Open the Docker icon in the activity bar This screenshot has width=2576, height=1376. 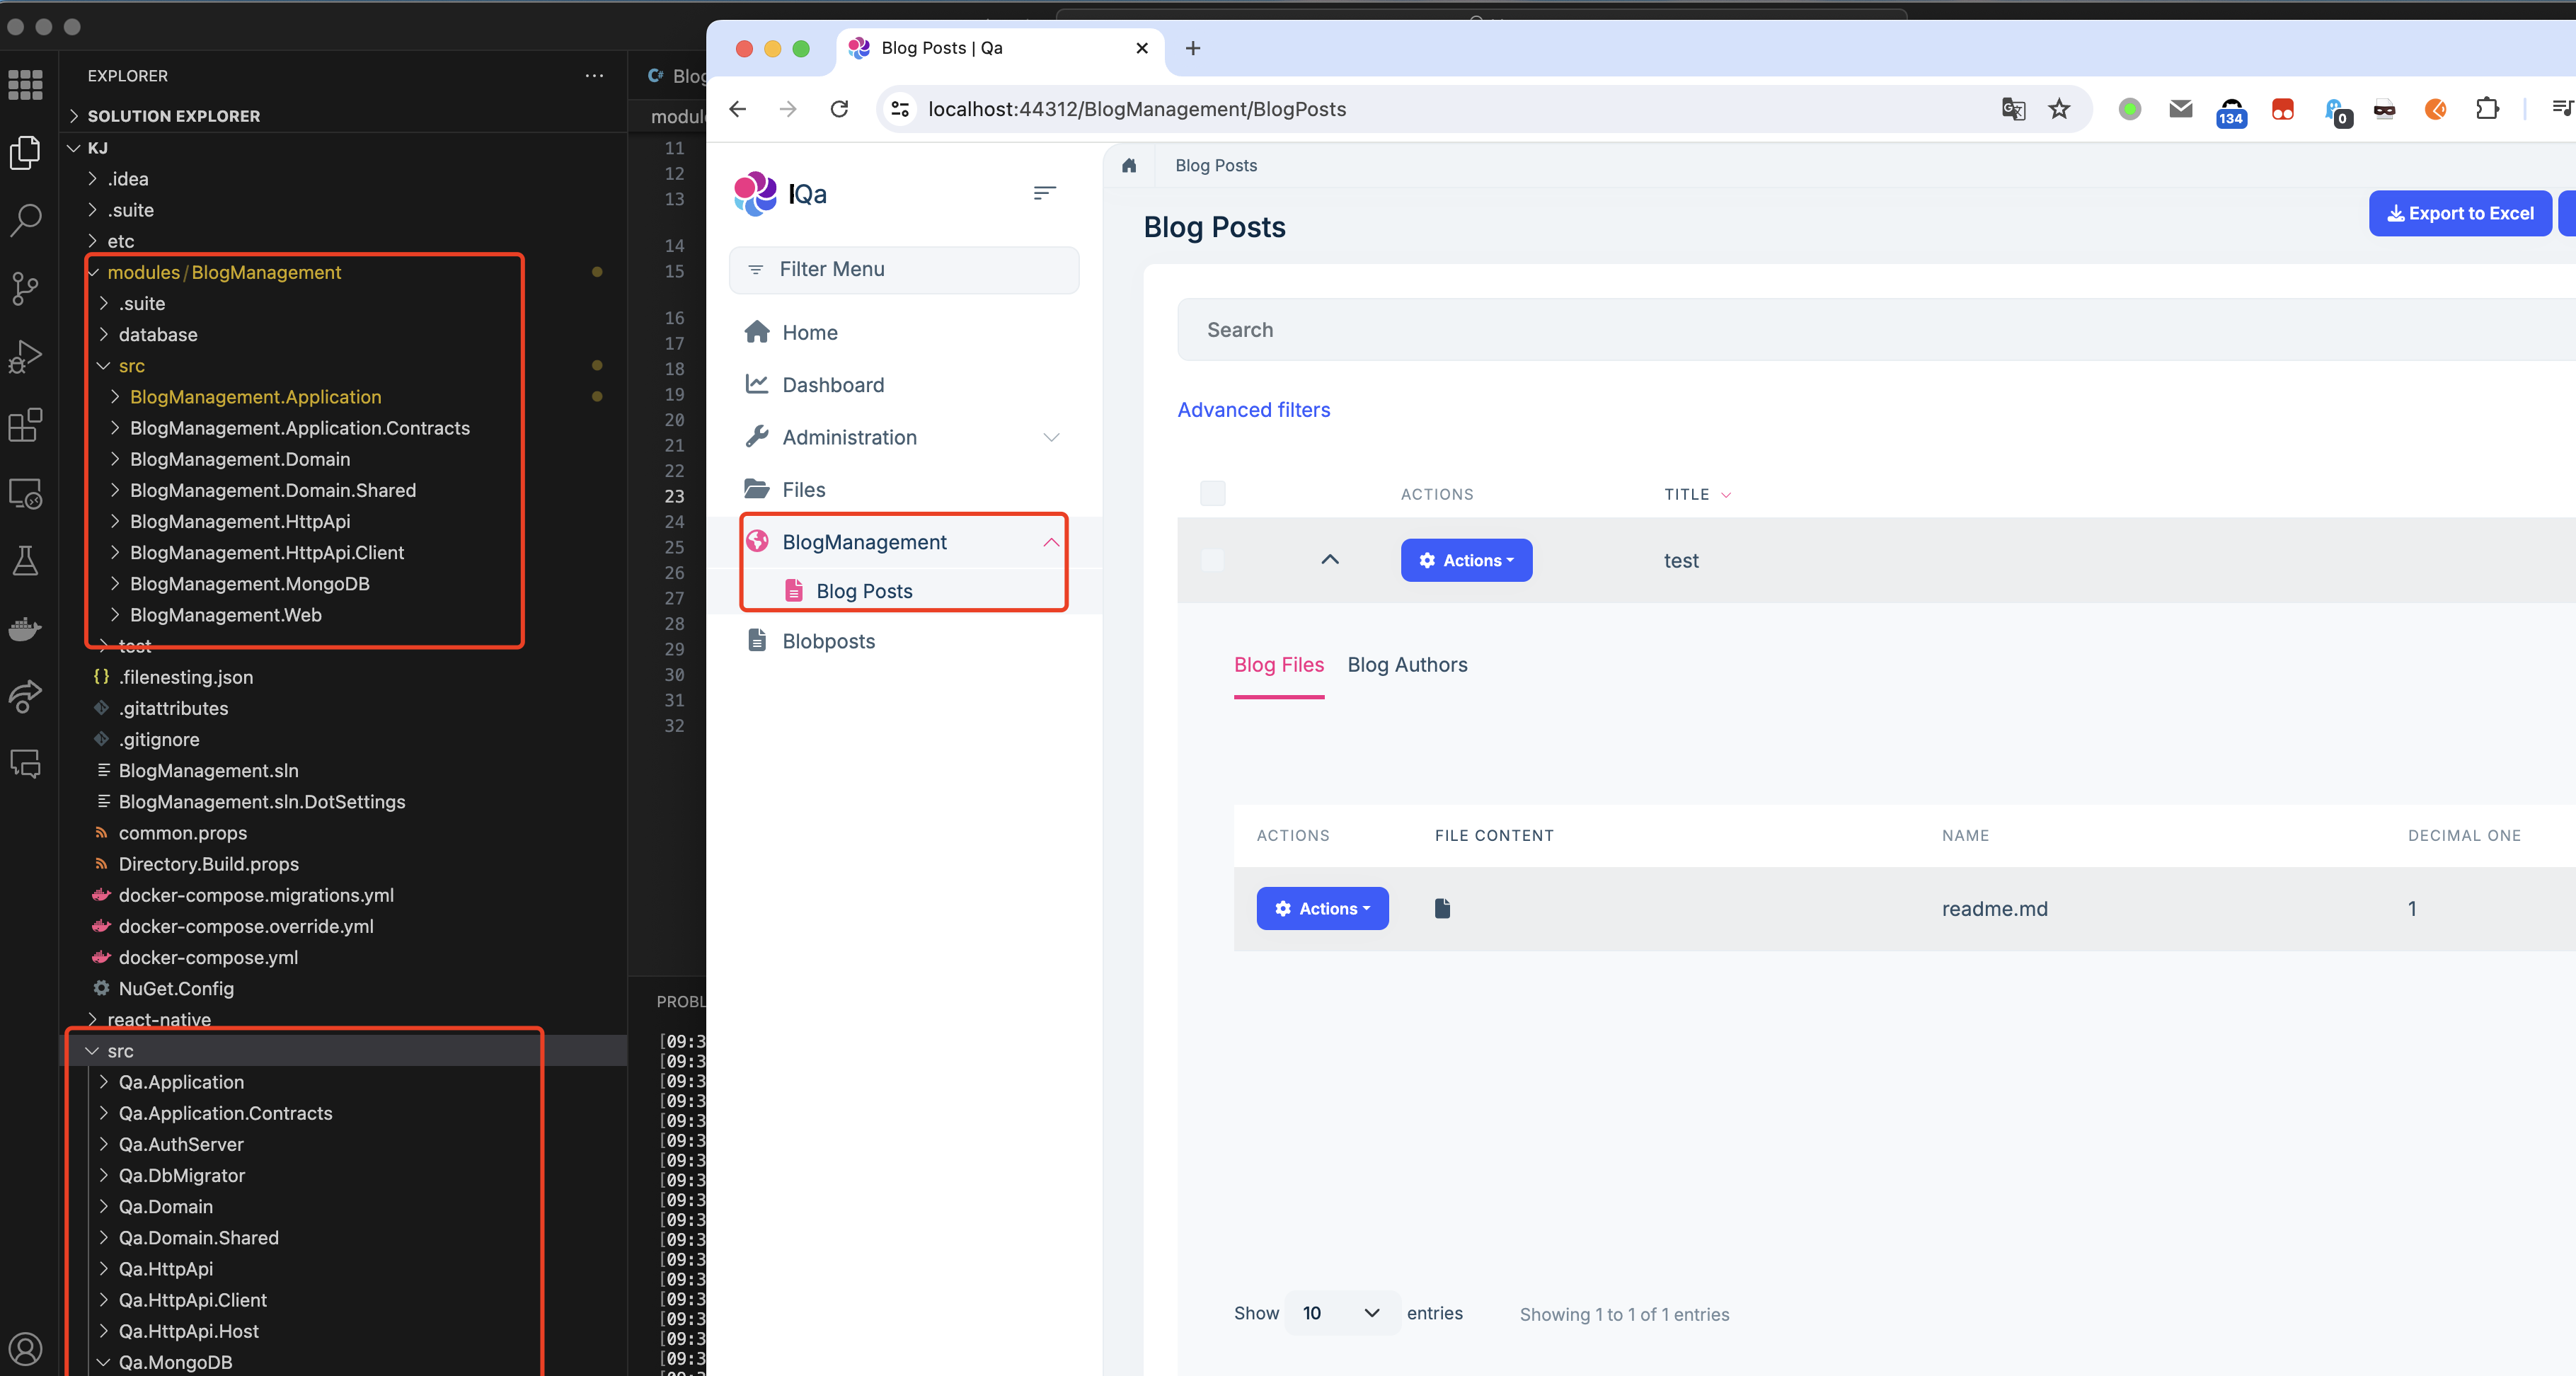(25, 629)
